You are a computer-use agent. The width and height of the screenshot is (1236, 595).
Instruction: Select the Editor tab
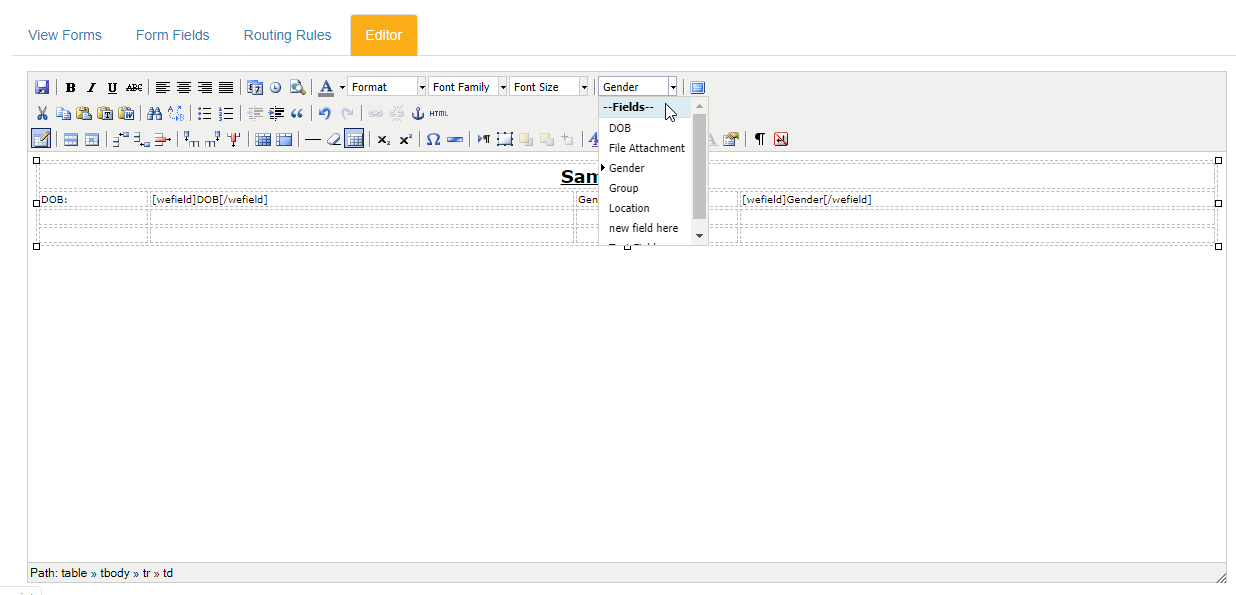pyautogui.click(x=384, y=35)
